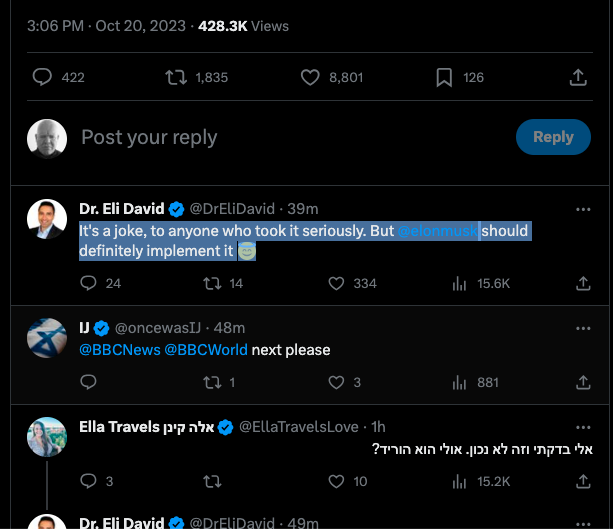Viewport: 613px width, 529px height.
Task: Open the @elonmusk mention link
Action: click(x=438, y=231)
